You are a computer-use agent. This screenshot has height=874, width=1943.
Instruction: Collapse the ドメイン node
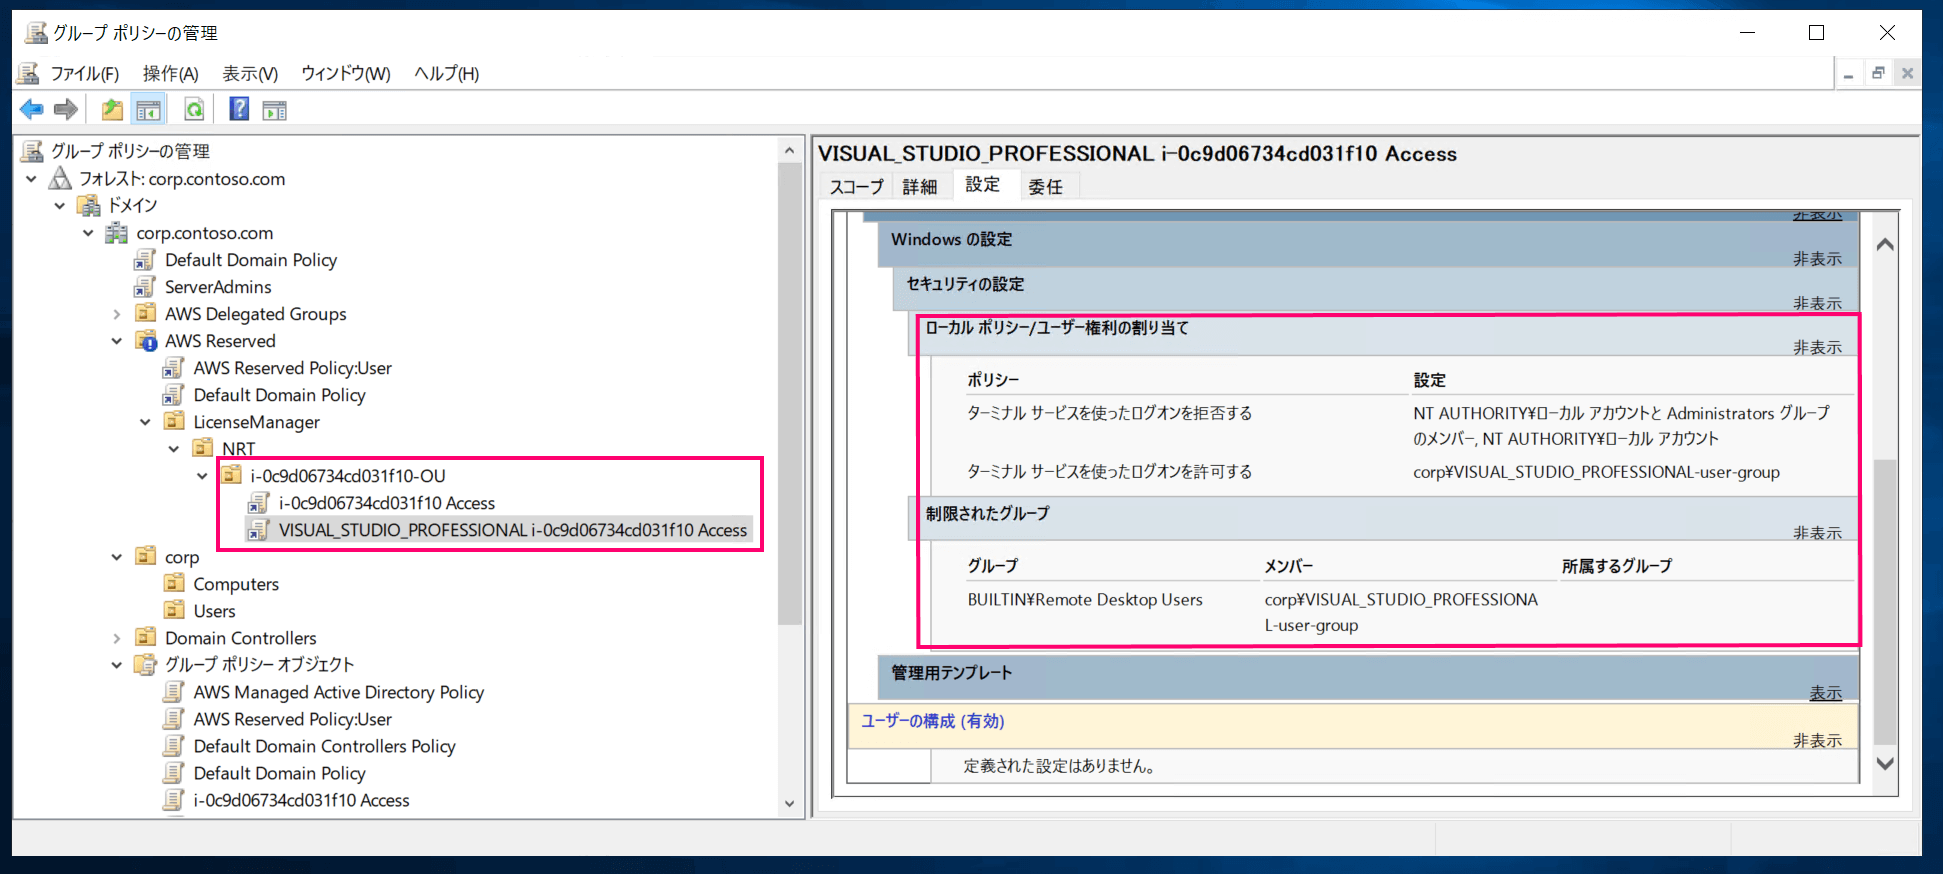tap(60, 206)
